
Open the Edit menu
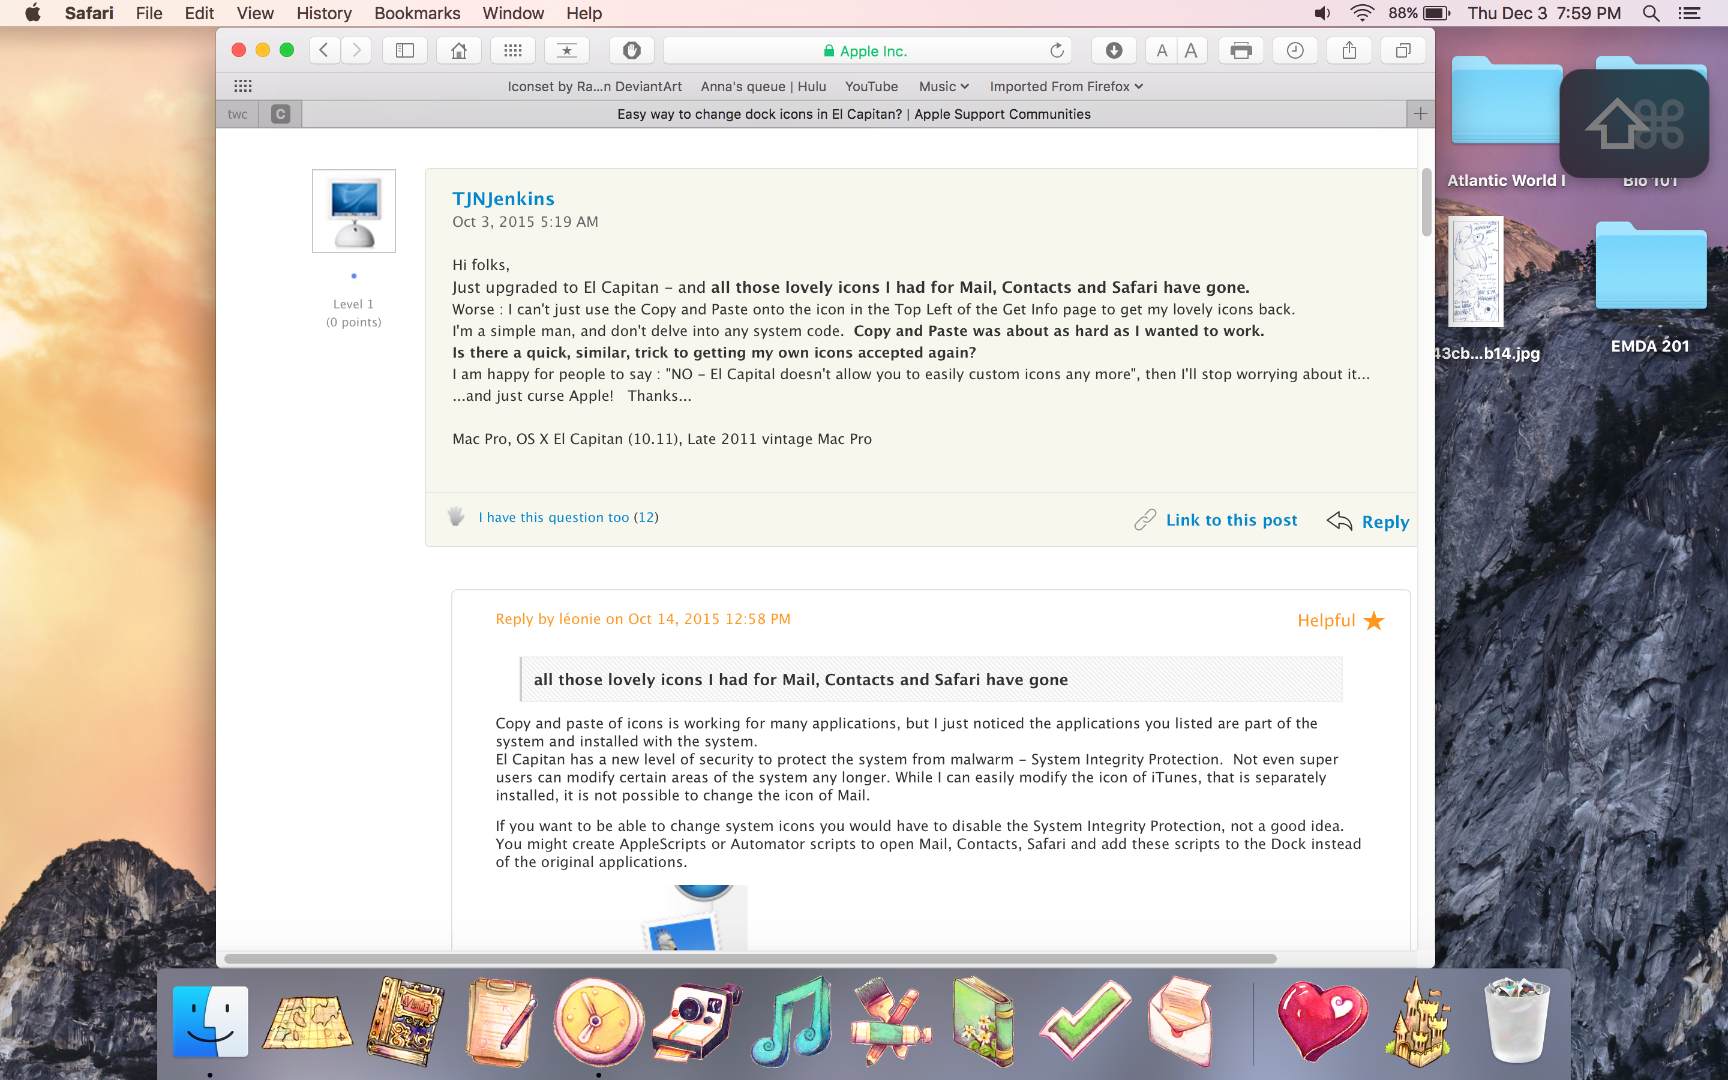click(199, 13)
